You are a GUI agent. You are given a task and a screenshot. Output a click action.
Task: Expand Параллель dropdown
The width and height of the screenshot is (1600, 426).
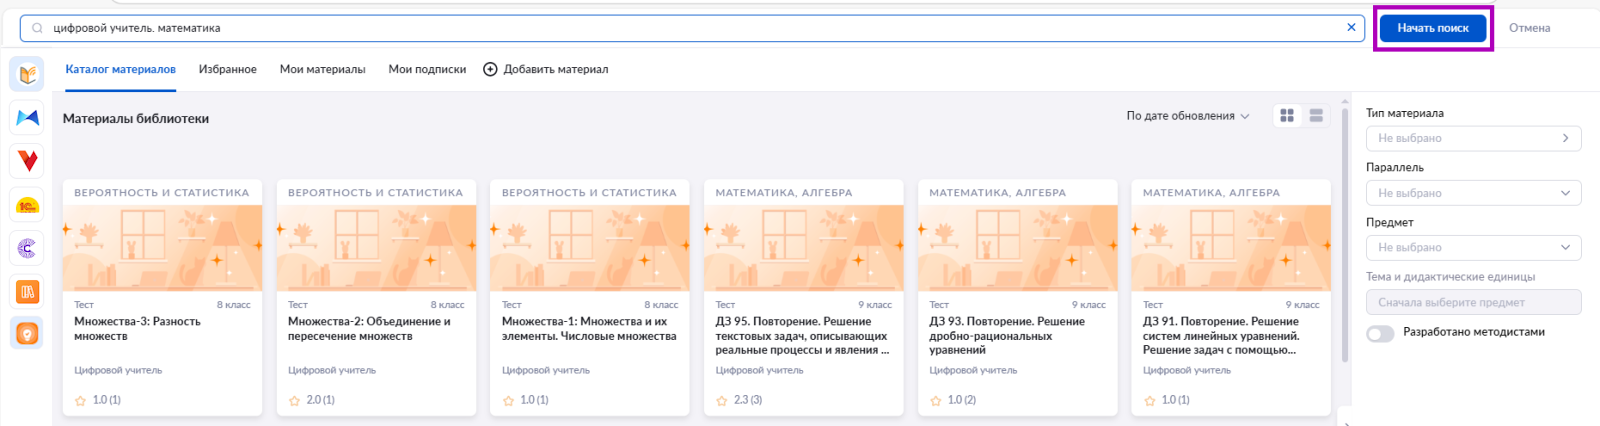pyautogui.click(x=1473, y=193)
